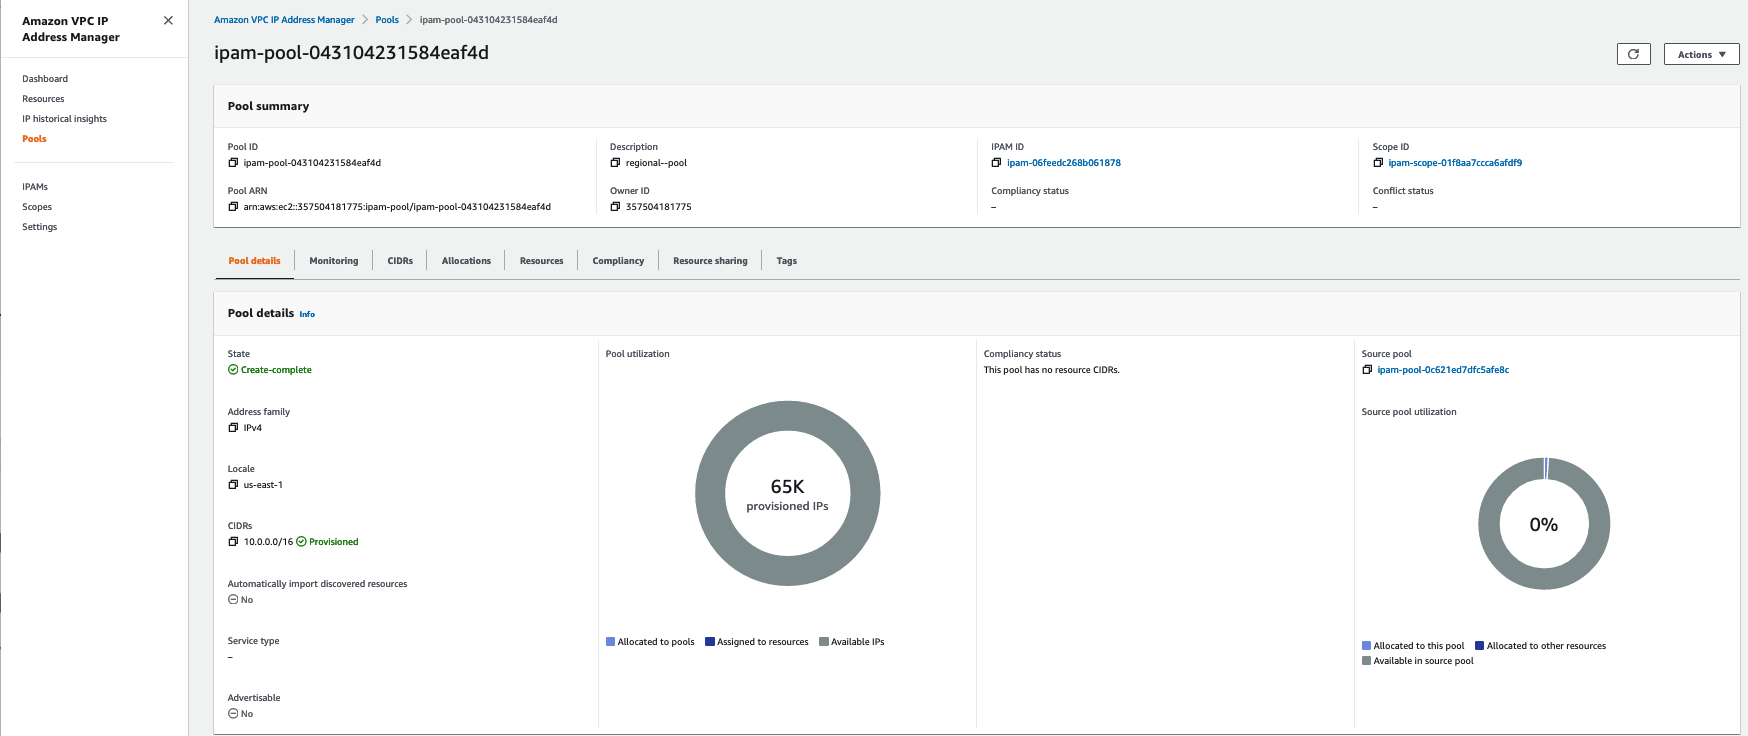Click the pool title ipam-pool-043104231584eaf4d heading
The height and width of the screenshot is (736, 1748).
(x=351, y=53)
